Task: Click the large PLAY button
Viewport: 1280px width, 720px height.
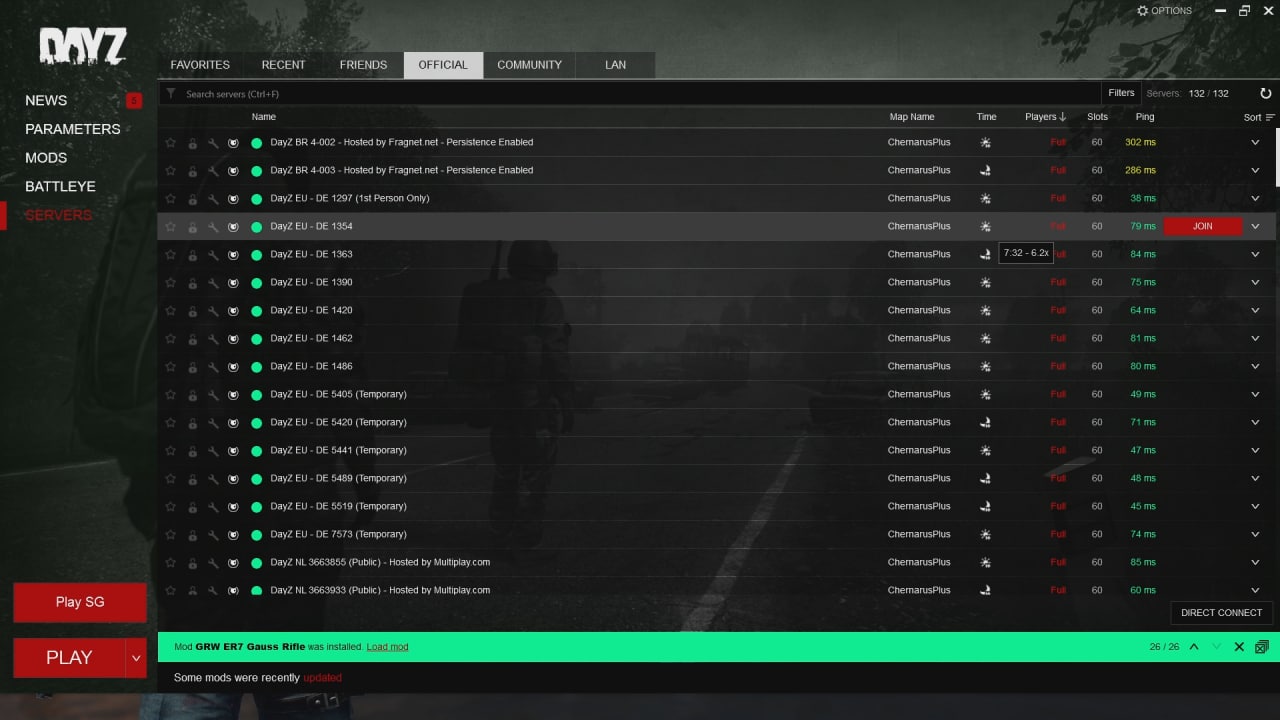Action: coord(69,658)
